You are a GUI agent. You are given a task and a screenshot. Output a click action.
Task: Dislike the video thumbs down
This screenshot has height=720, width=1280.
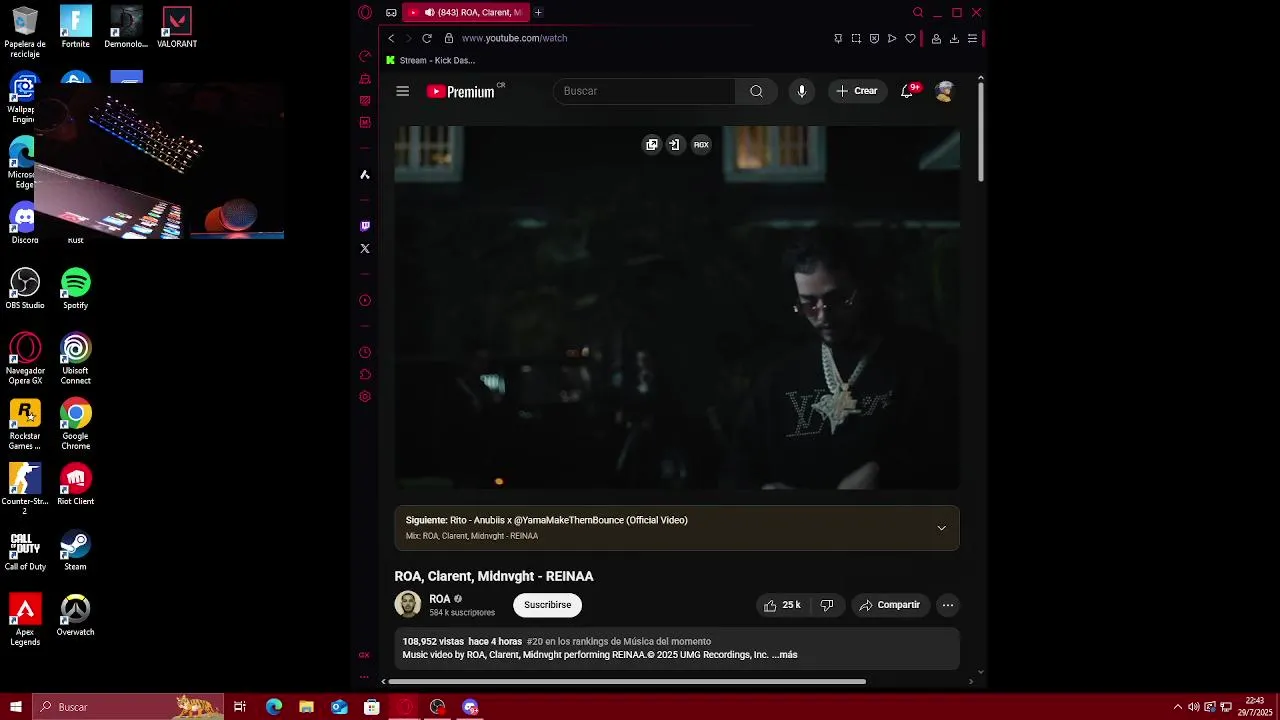tap(827, 605)
